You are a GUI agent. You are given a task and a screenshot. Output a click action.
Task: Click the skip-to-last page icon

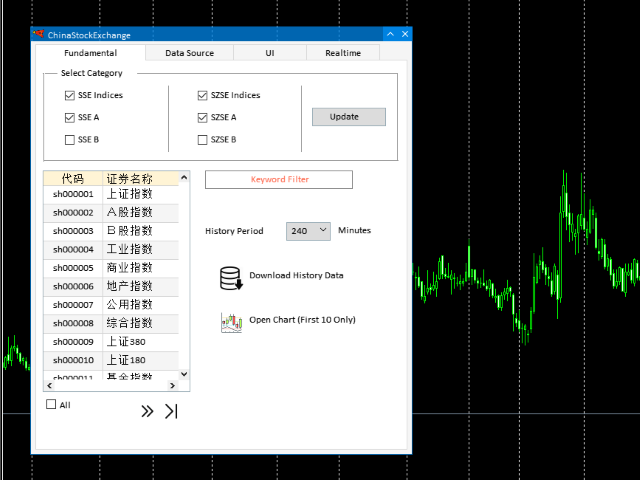click(171, 411)
